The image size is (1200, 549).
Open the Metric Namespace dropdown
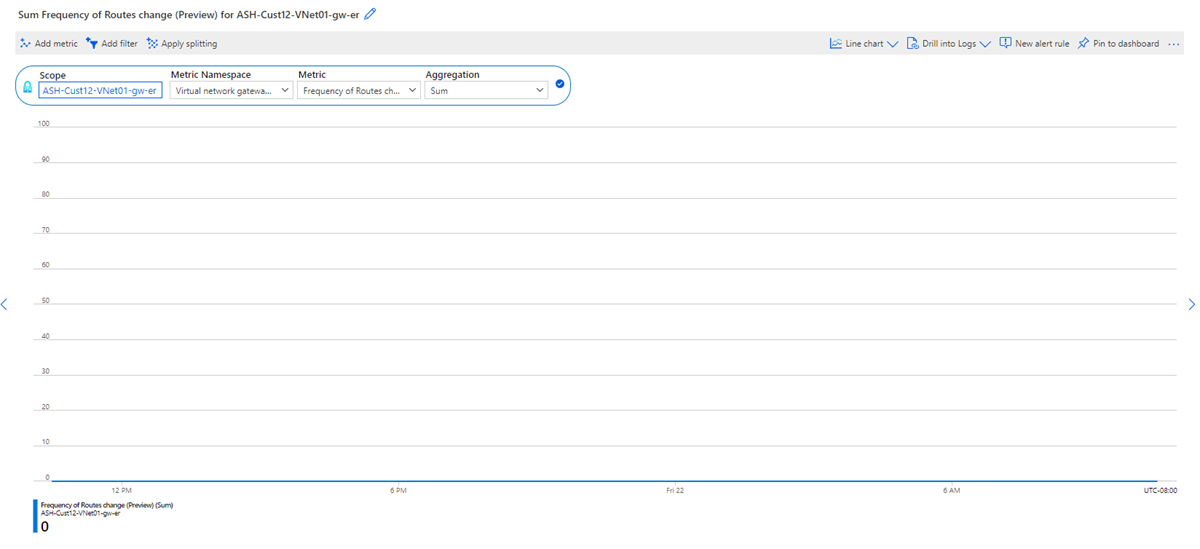pyautogui.click(x=231, y=90)
